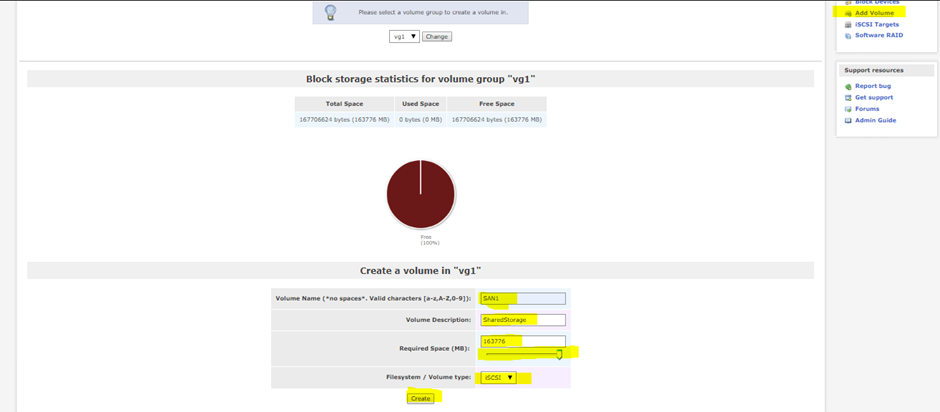The height and width of the screenshot is (412, 940).
Task: Click the iSCSI Targets icon
Action: (848, 25)
